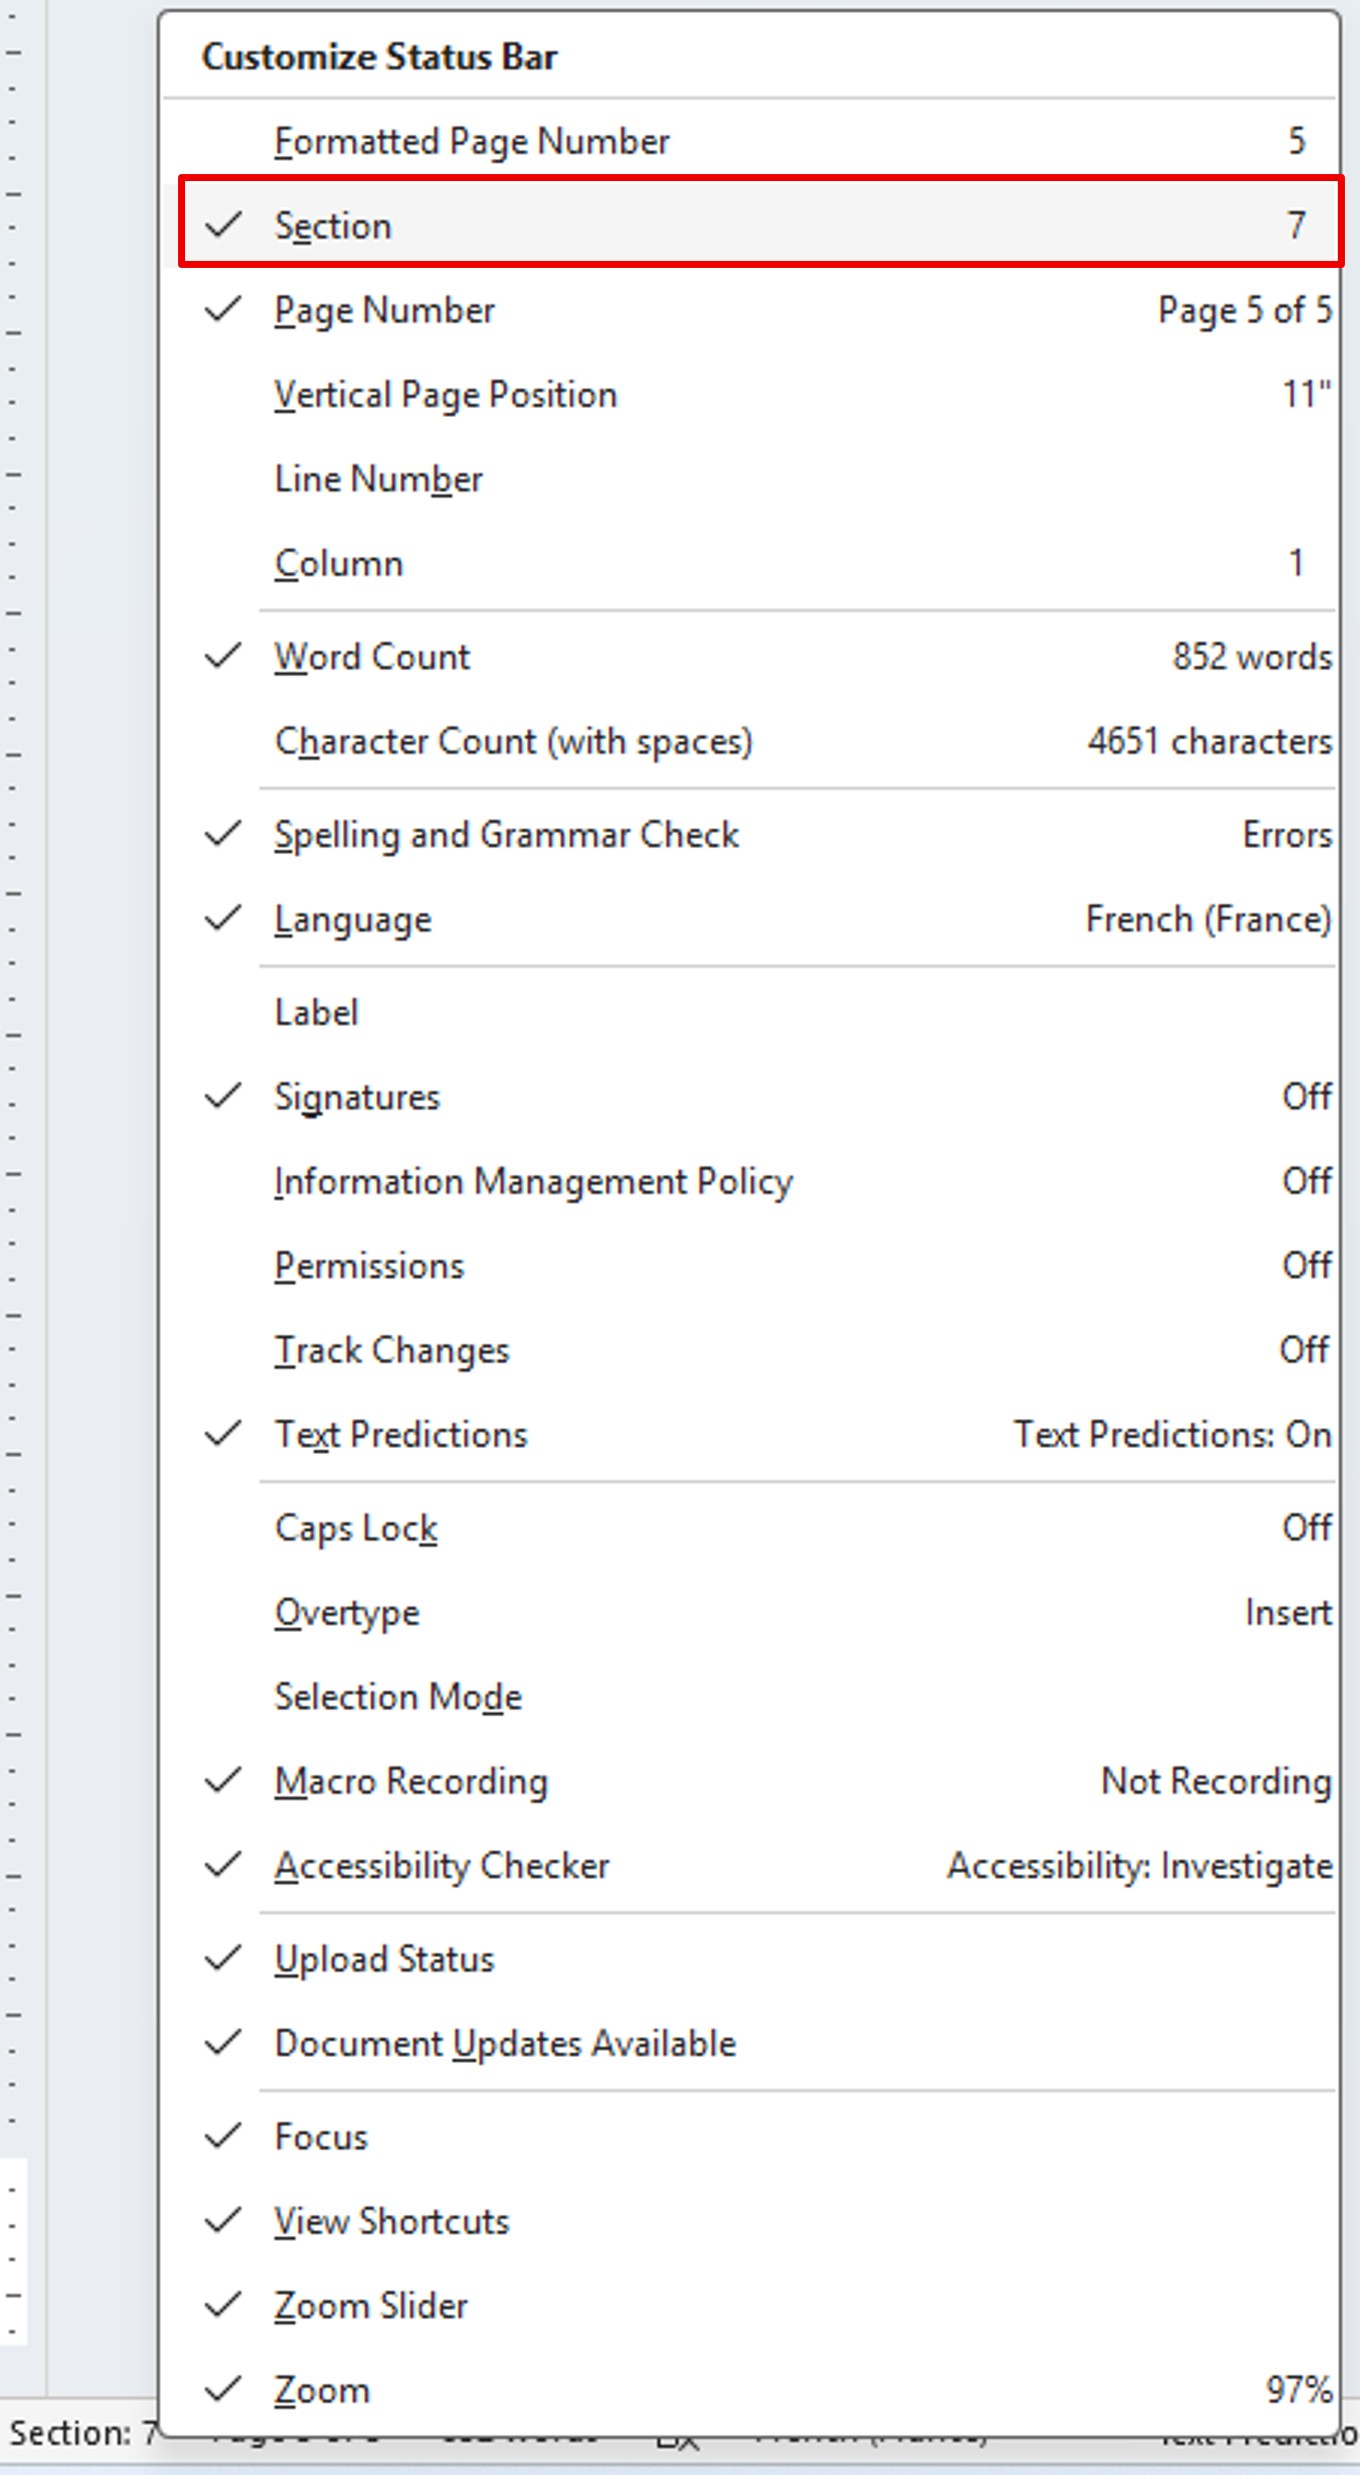Show the Column indicator

pos(339,564)
